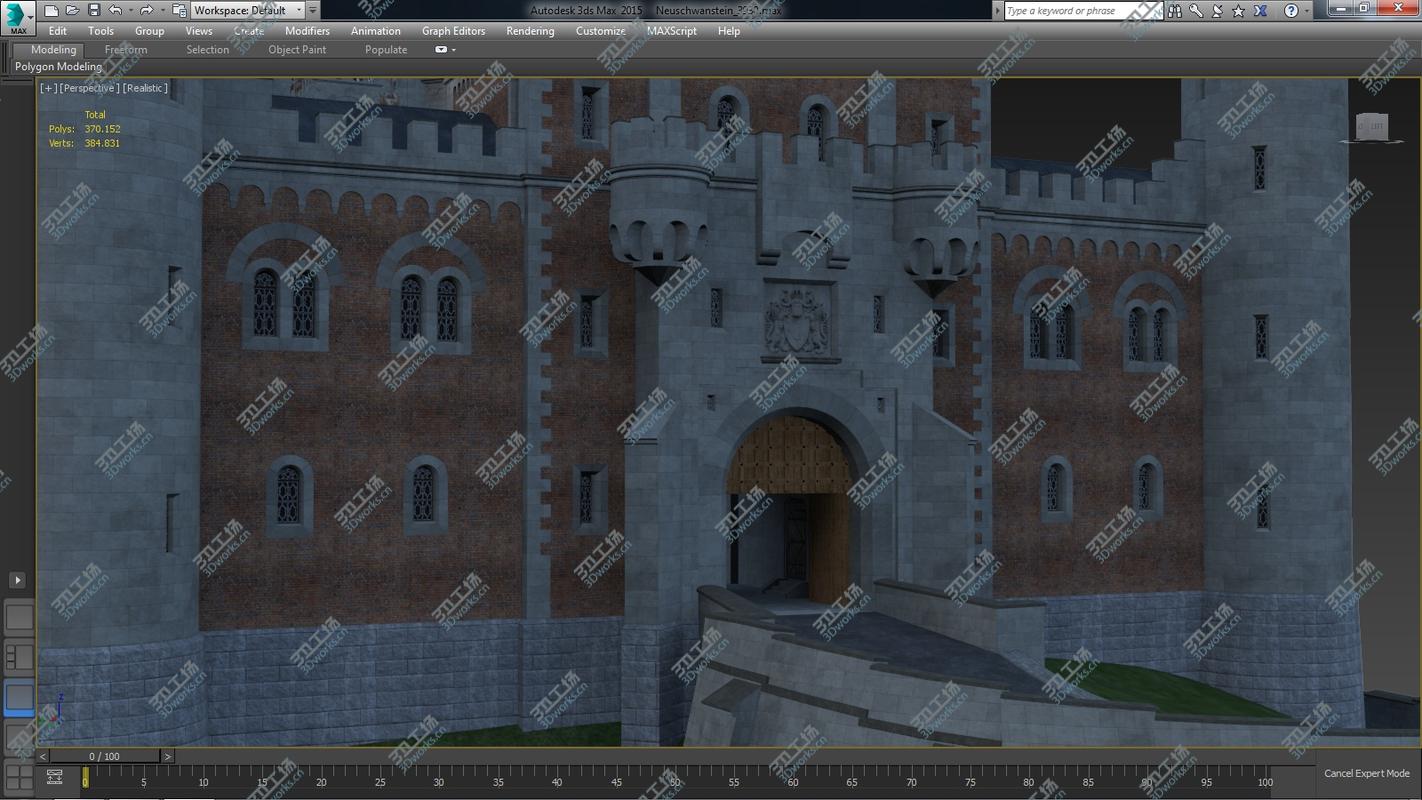Viewport: 1422px width, 800px height.
Task: Click the star favorites icon
Action: [x=1239, y=10]
